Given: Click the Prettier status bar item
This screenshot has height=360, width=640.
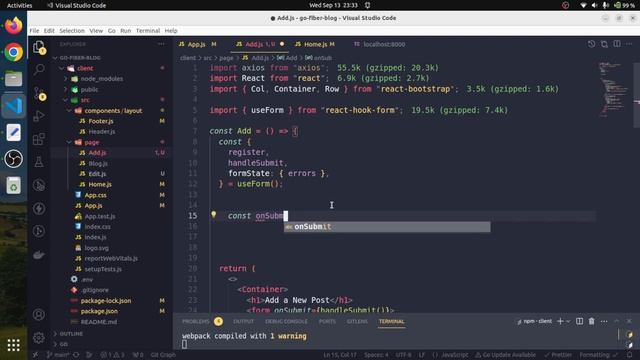Looking at the screenshot, I should click(558, 355).
